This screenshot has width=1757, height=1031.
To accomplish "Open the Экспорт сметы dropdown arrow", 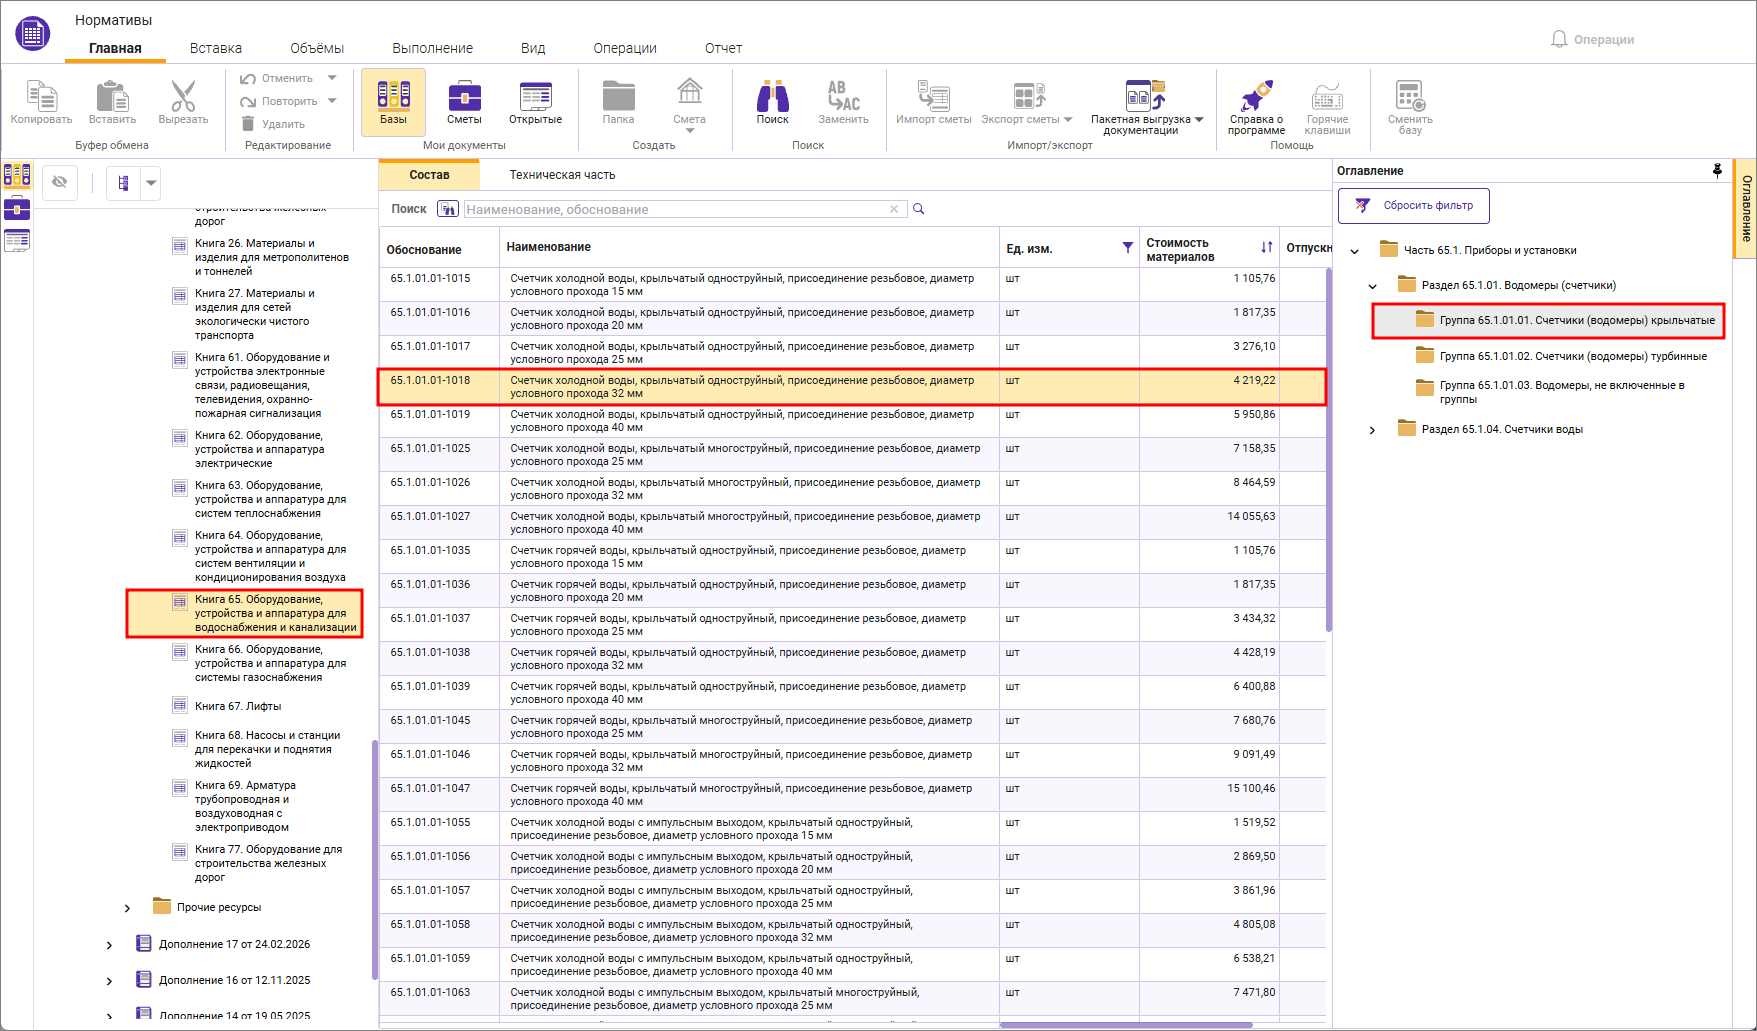I will 1068,120.
